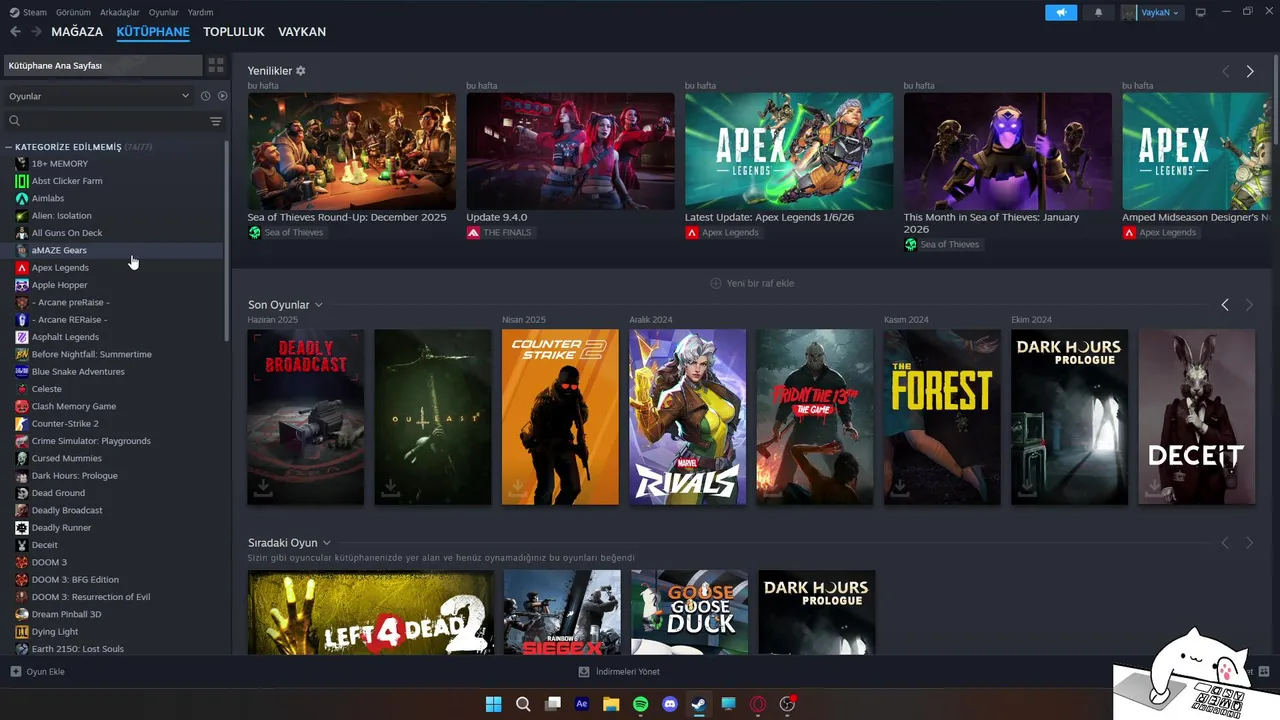1280x720 pixels.
Task: Open the Görünüm menu
Action: point(73,12)
